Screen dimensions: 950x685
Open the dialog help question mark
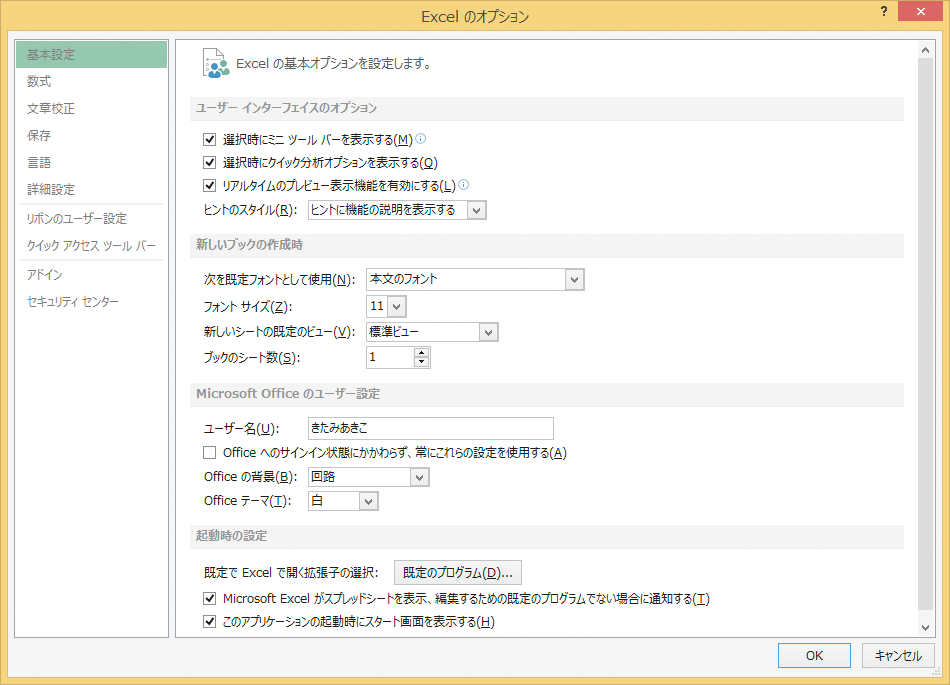pyautogui.click(x=884, y=12)
